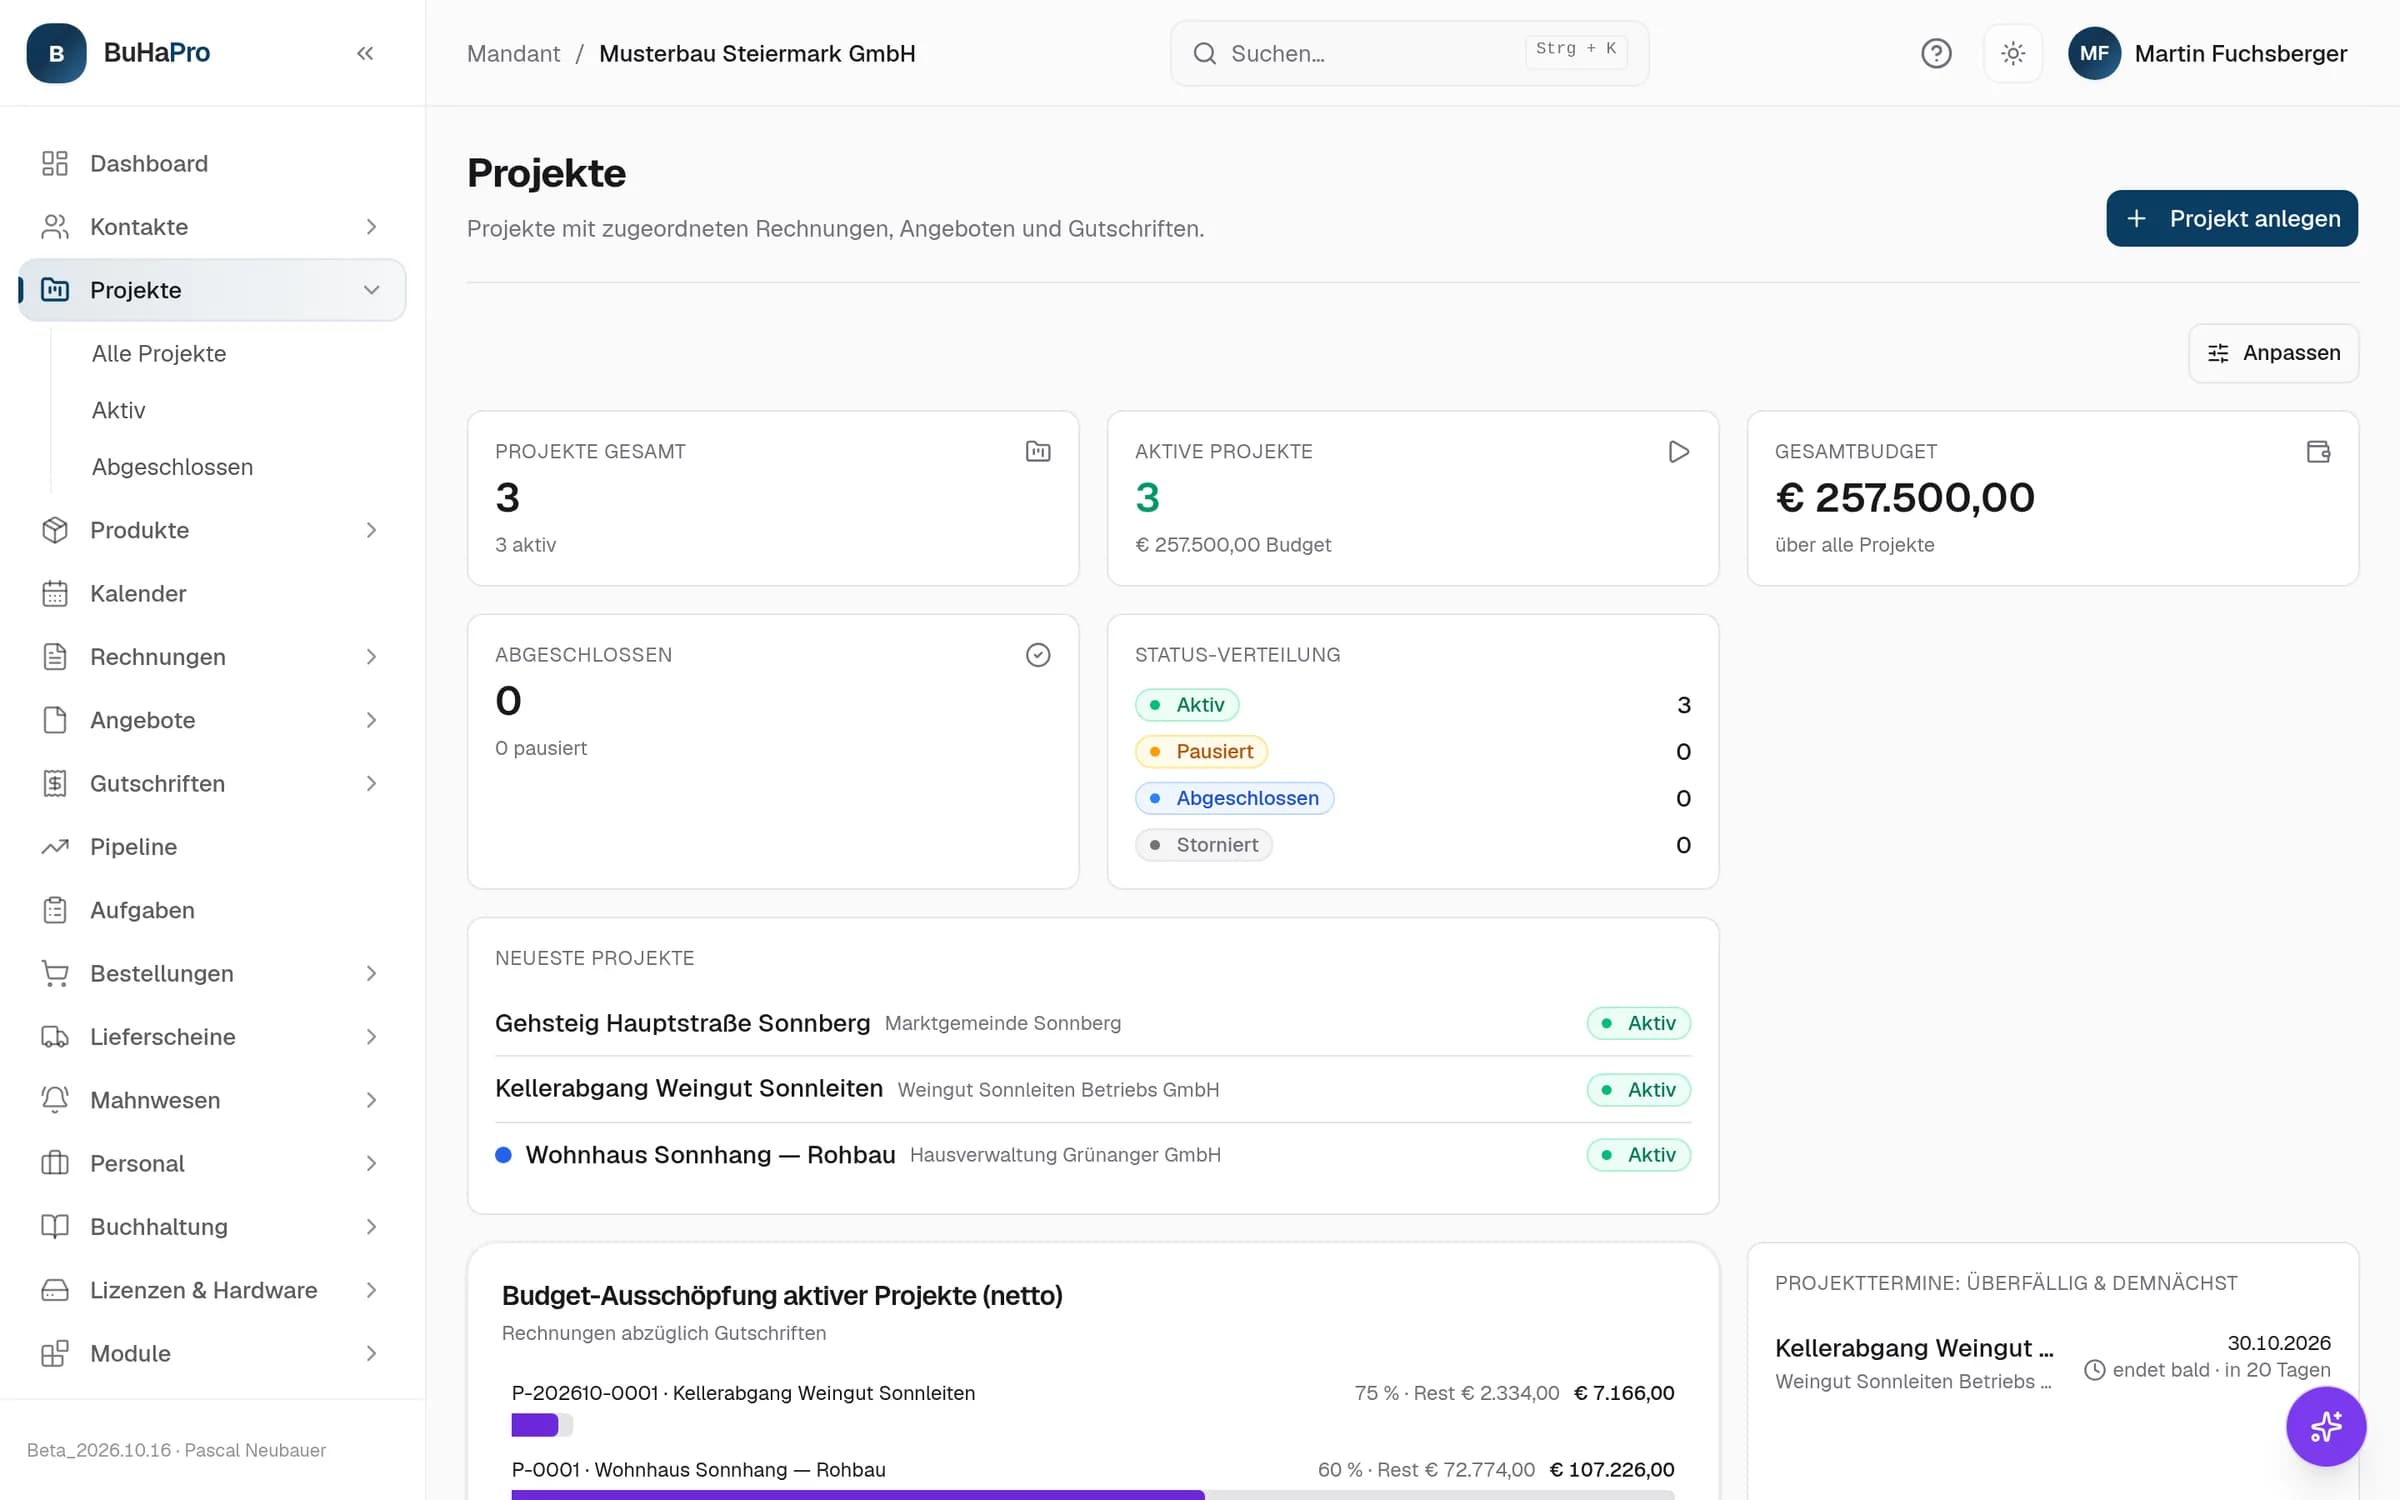
Task: Click the check-circle icon in Abgeschlossen card
Action: (1038, 655)
